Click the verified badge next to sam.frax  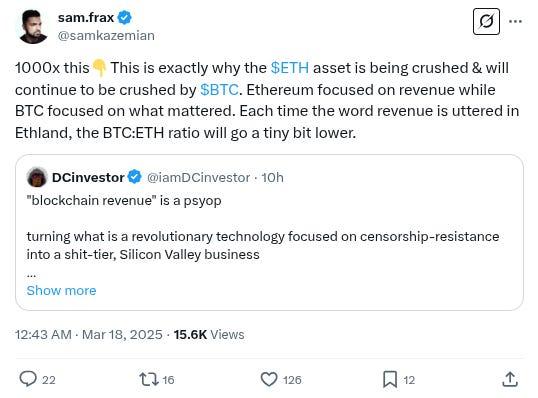125,17
